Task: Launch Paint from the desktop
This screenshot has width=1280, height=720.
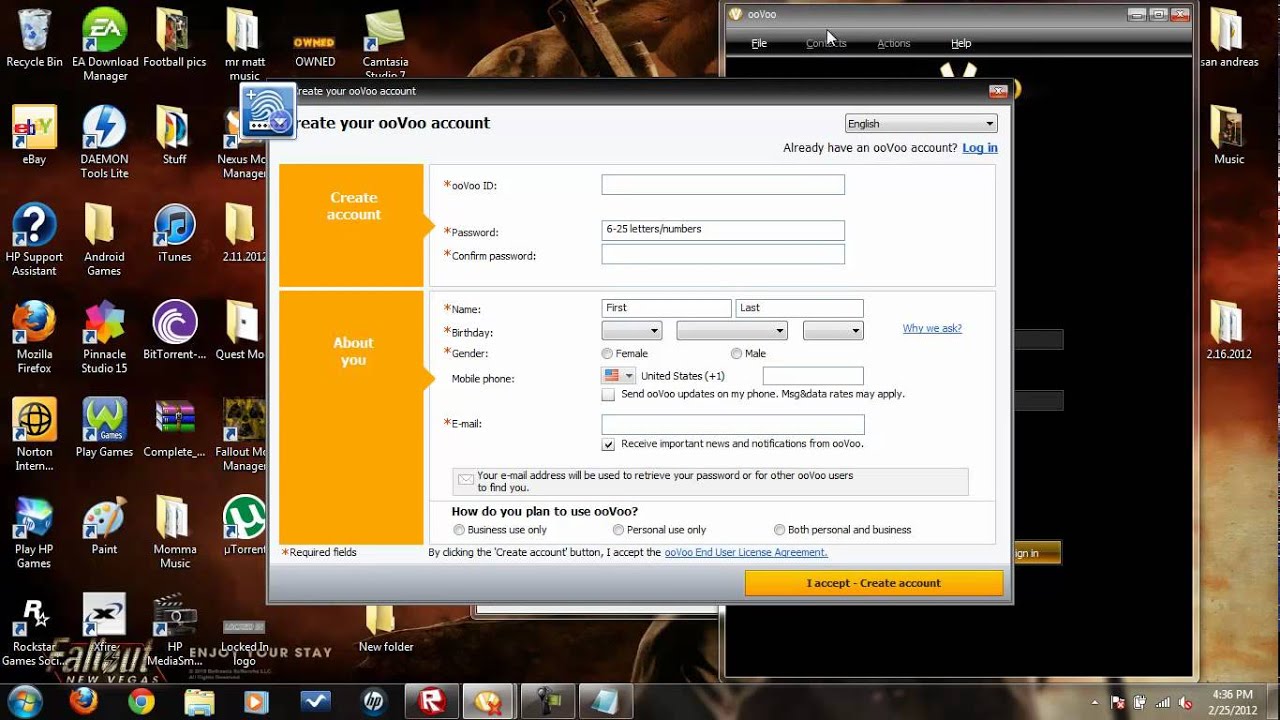Action: 104,525
